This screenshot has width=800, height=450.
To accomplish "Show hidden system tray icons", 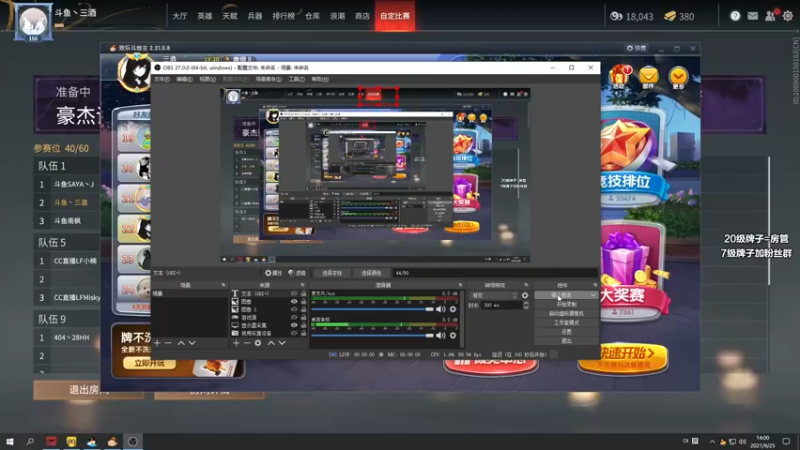I will pyautogui.click(x=712, y=441).
